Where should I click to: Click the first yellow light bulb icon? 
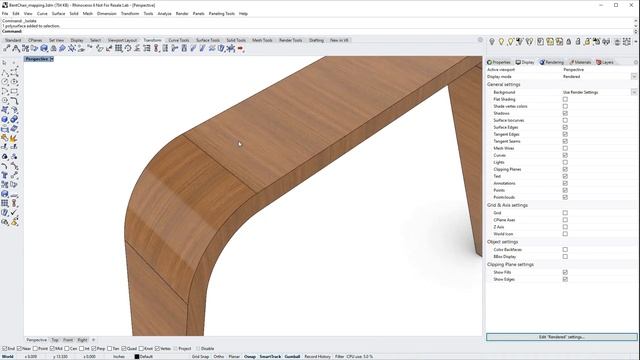[x=501, y=41]
